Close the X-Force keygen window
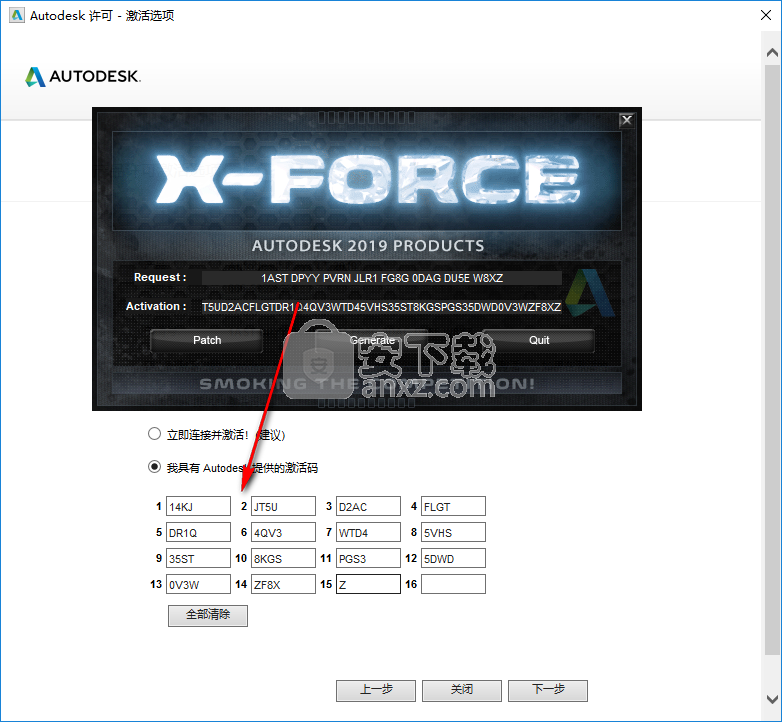 coord(626,120)
